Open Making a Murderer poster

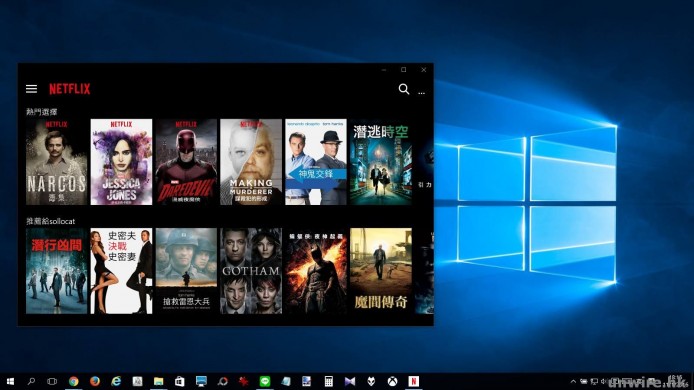click(x=251, y=162)
